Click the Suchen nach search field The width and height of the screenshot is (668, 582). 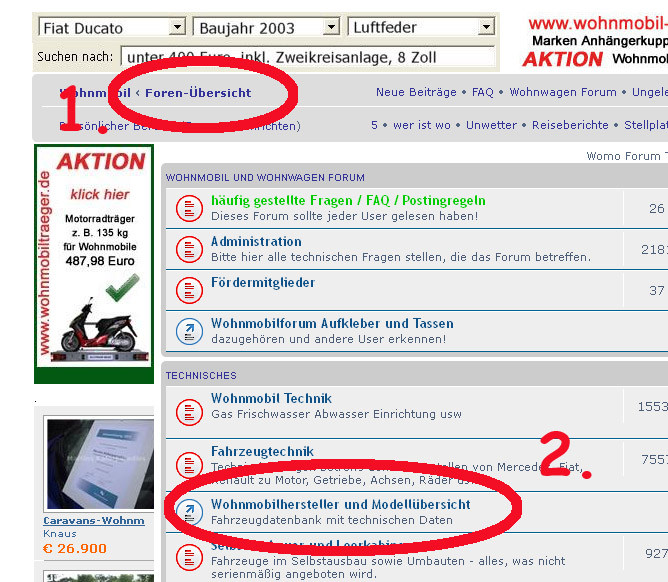(x=307, y=57)
